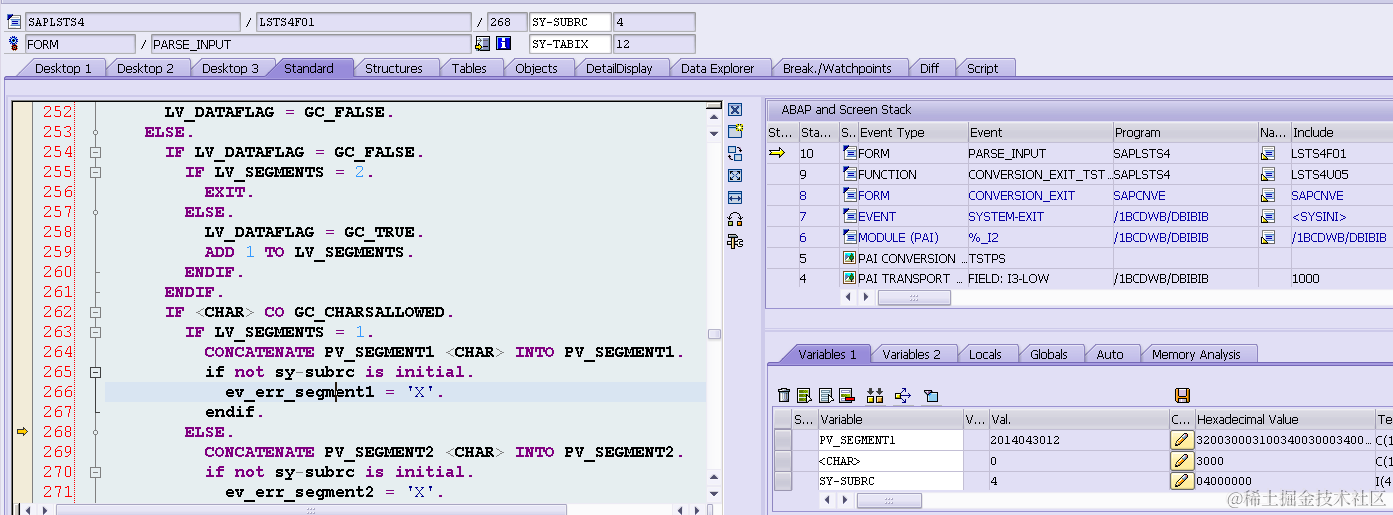
Task: Switch to the Structures tab
Action: point(393,68)
